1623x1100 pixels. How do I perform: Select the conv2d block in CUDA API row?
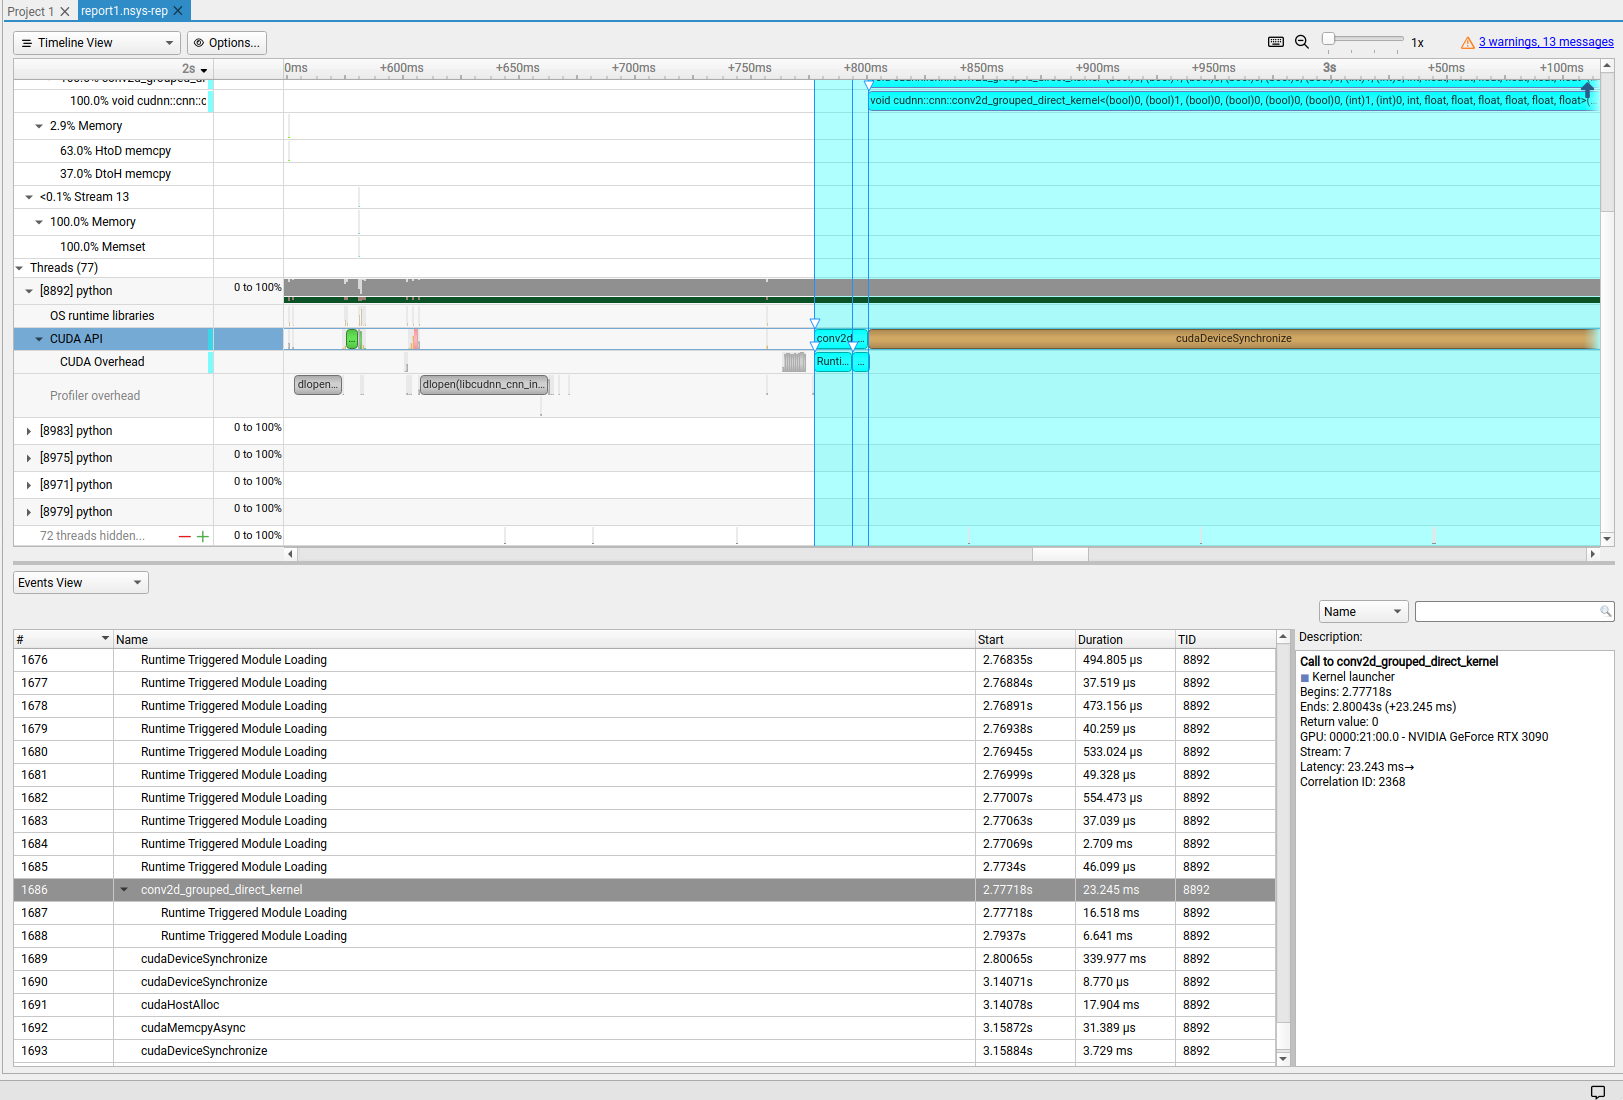(840, 339)
